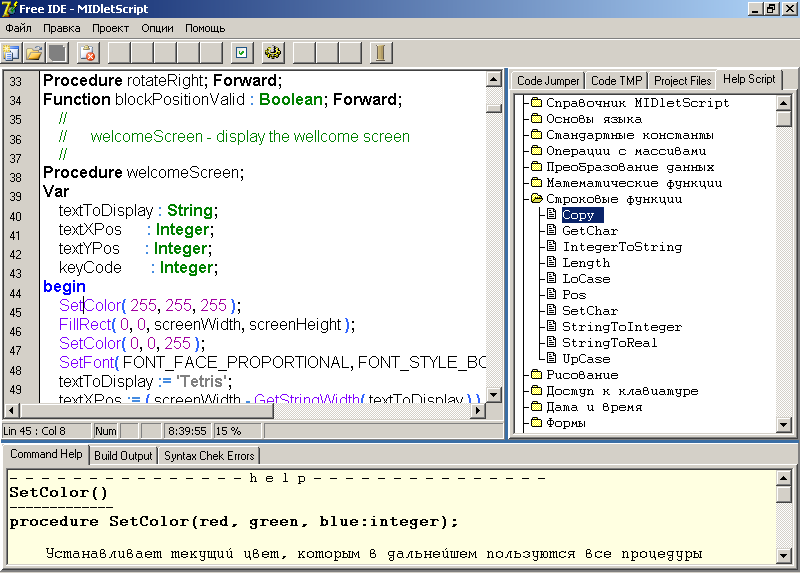This screenshot has width=800, height=573.
Task: Switch to the Build Output tab
Action: click(124, 456)
